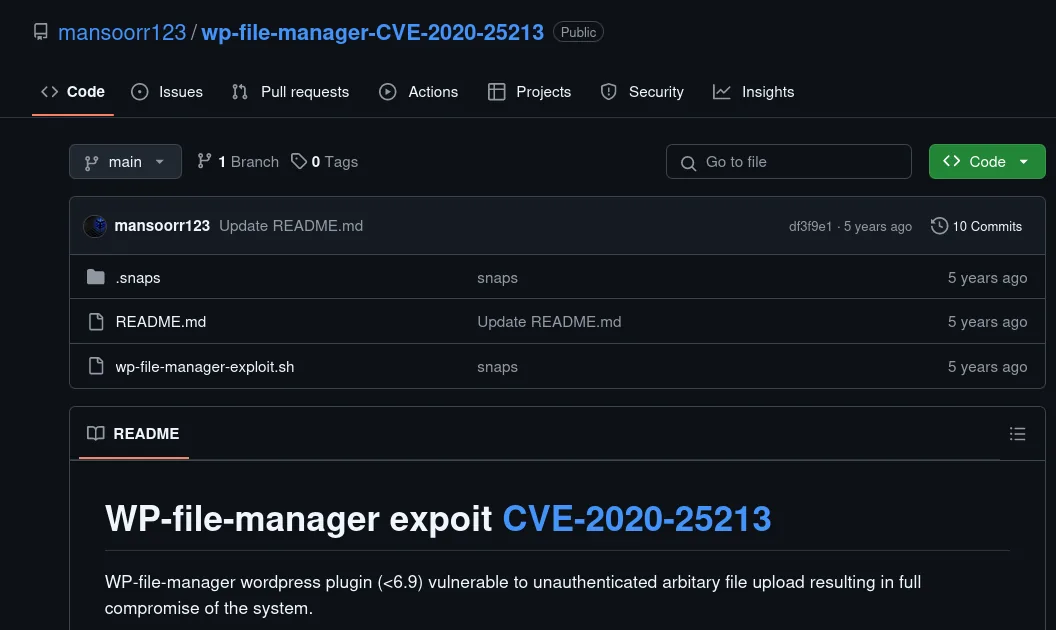Click the file icon beside README.md
Image resolution: width=1056 pixels, height=630 pixels.
click(x=96, y=322)
